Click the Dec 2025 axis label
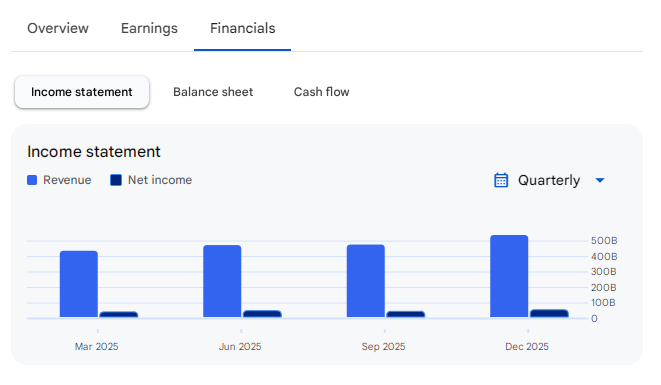The height and width of the screenshot is (385, 661). click(527, 347)
